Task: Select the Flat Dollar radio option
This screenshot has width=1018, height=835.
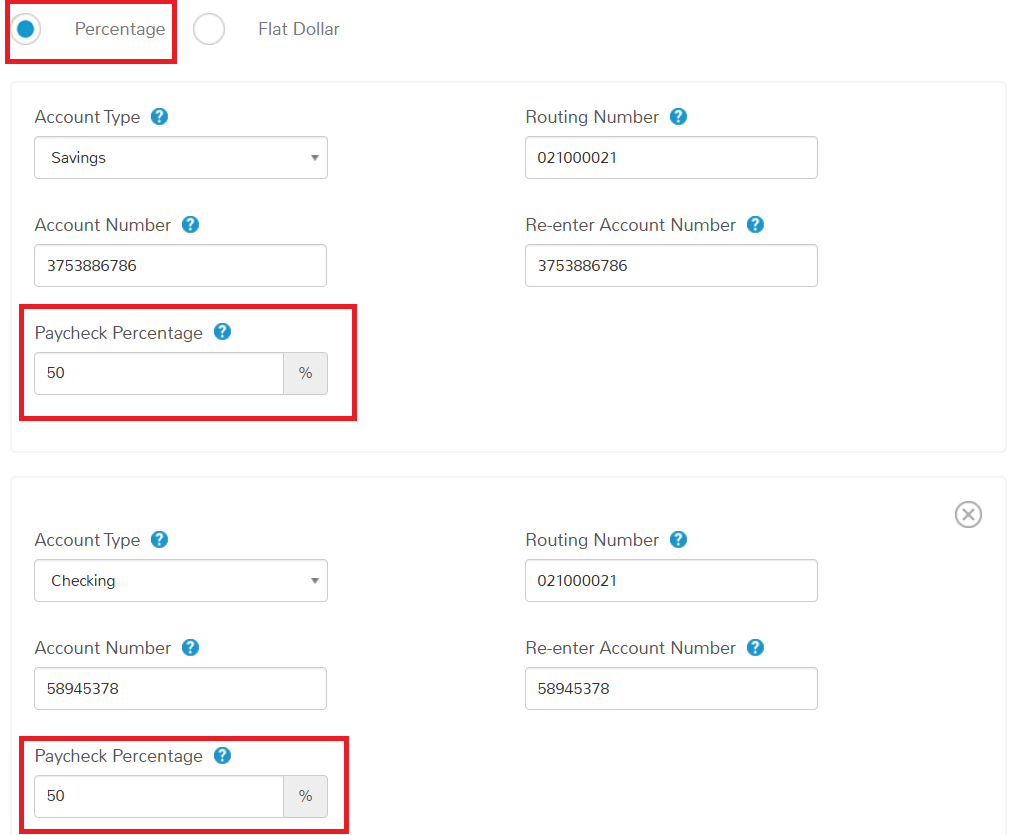Action: click(209, 29)
